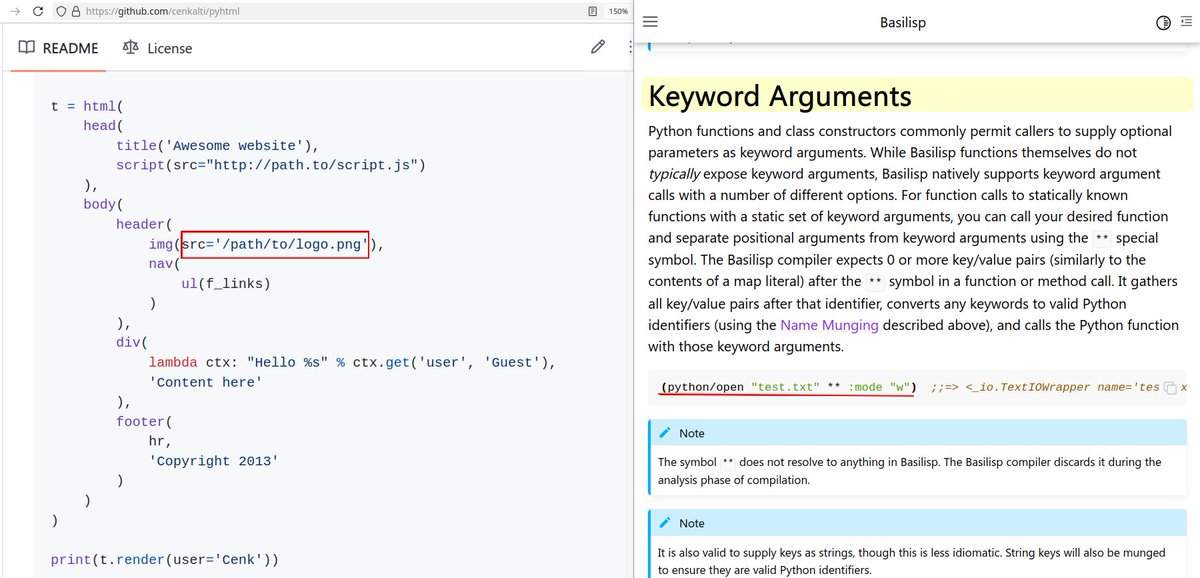
Task: Toggle reader view in address bar
Action: tap(593, 11)
